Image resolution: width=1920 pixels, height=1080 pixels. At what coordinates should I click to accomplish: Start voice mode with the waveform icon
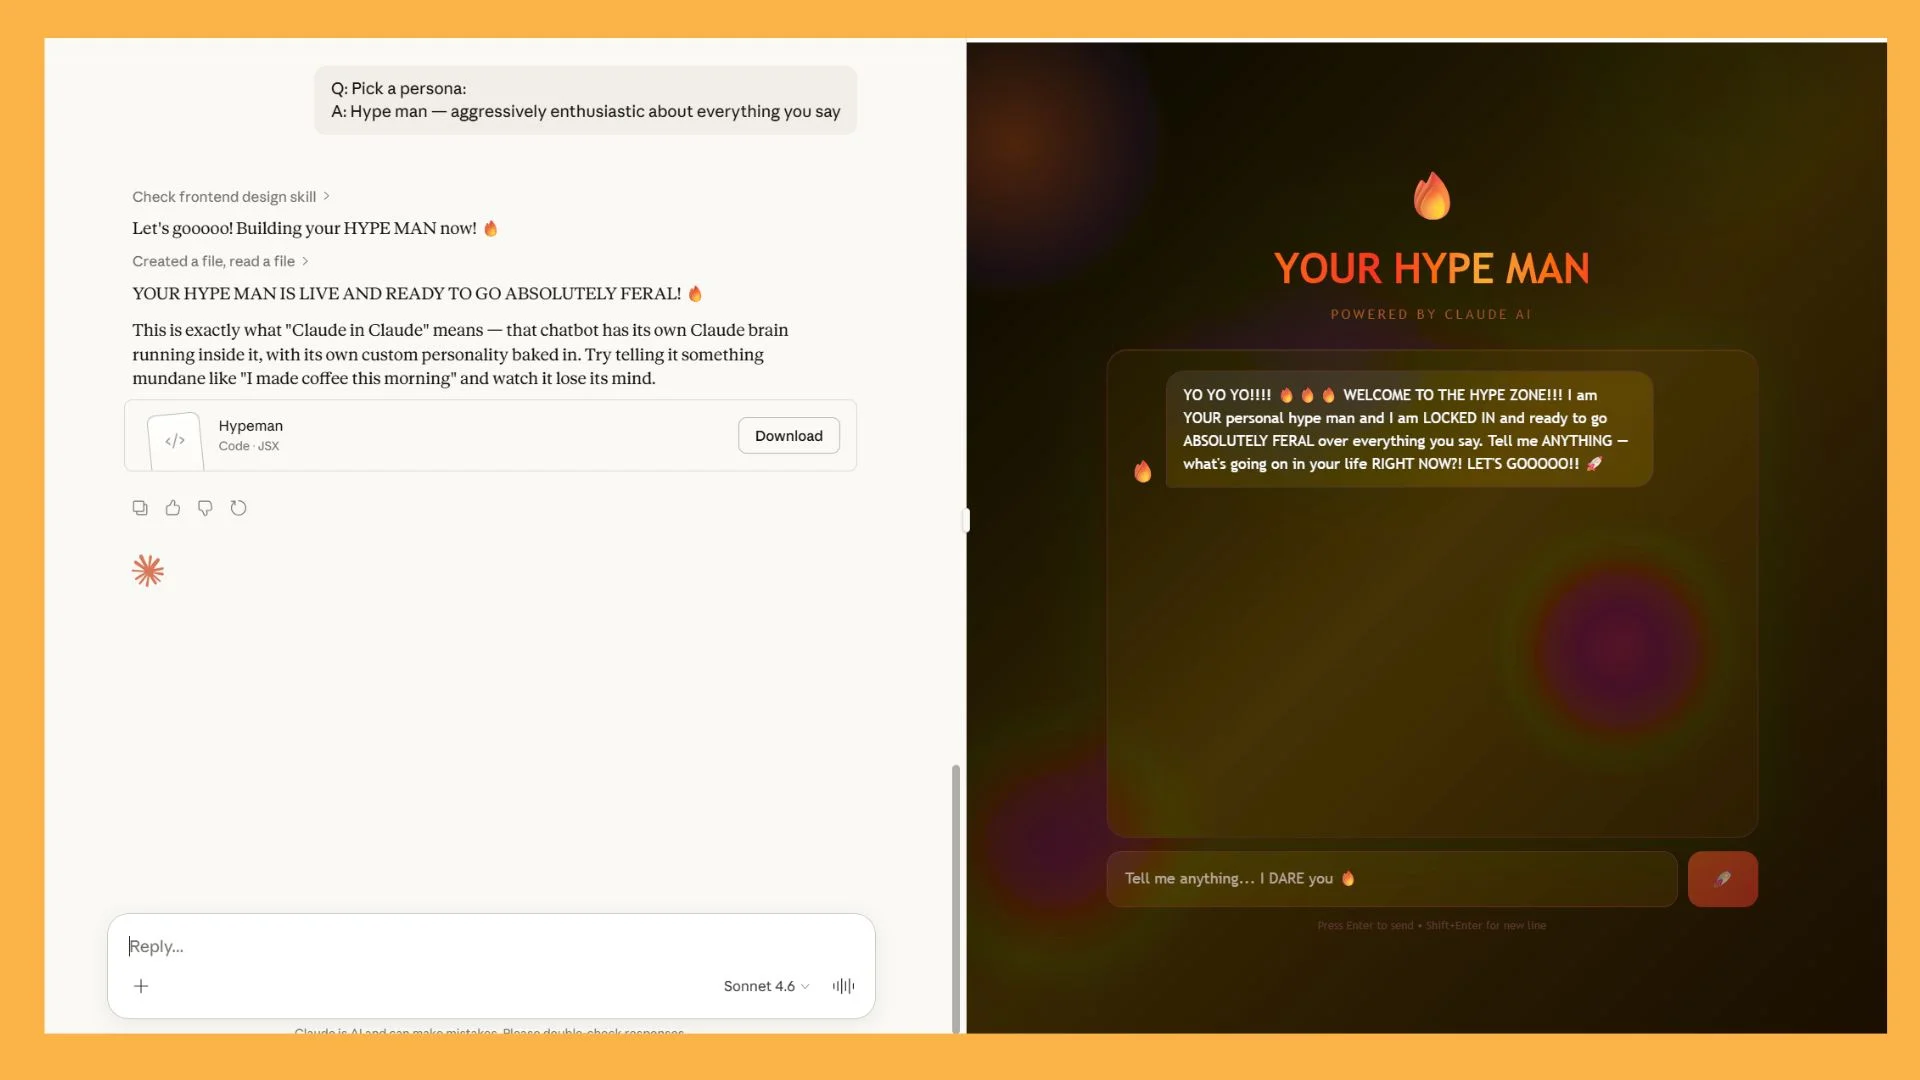(x=843, y=986)
